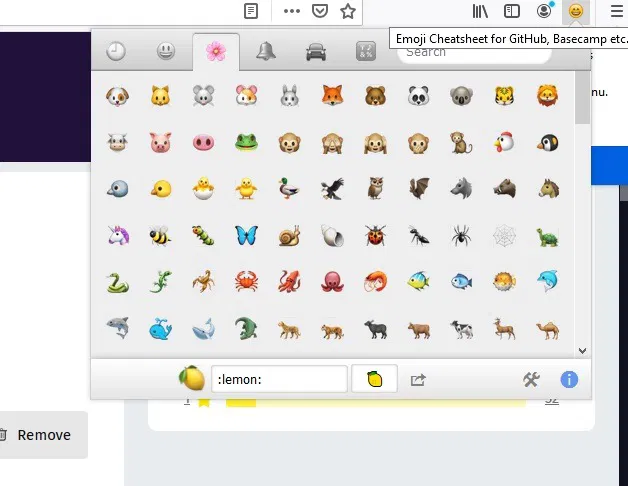
Task: Click Firefox reader view icon
Action: 251,11
